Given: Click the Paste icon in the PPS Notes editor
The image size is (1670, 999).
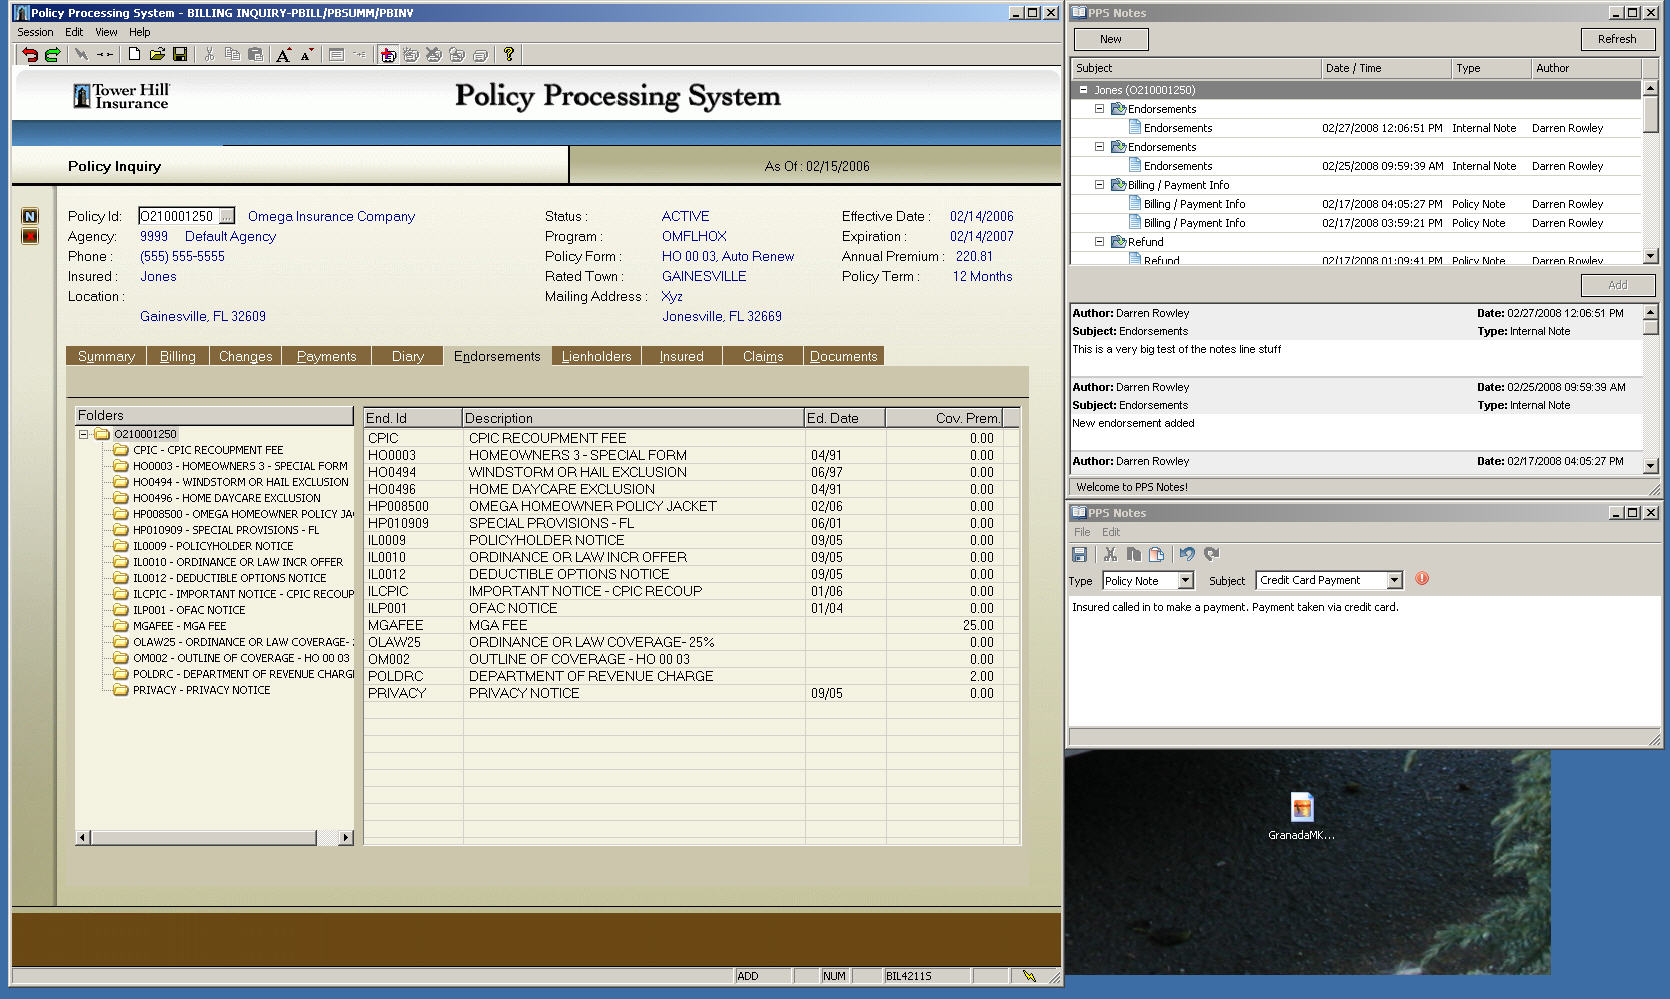Looking at the screenshot, I should click(1156, 554).
